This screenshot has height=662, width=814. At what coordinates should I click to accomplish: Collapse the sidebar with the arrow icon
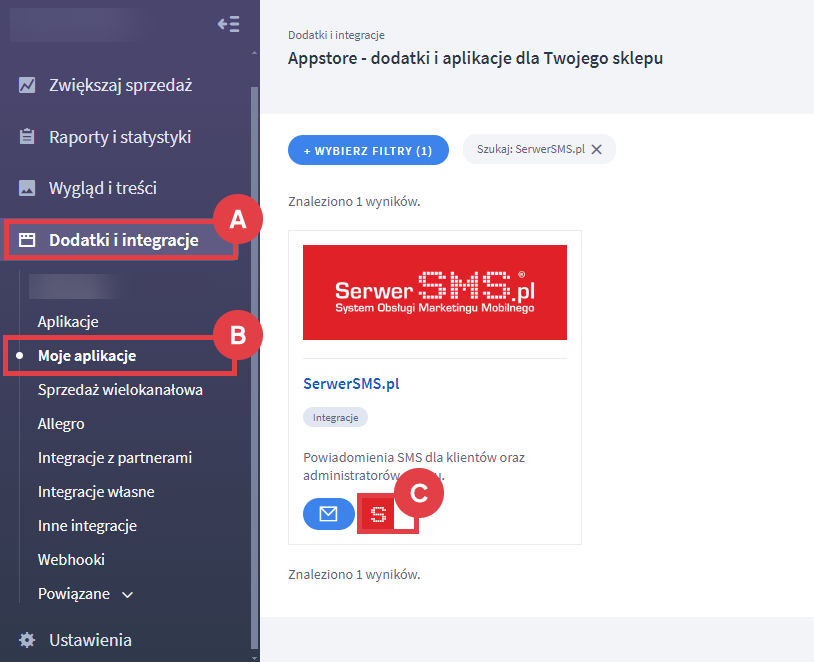pos(228,24)
